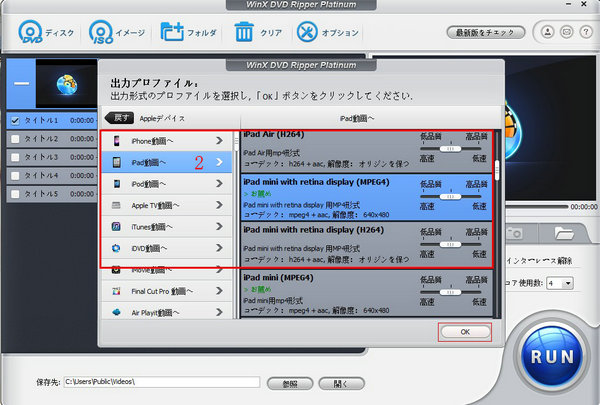Click the 参照 browse button
Screen dimensions: 600x405
(x=290, y=384)
